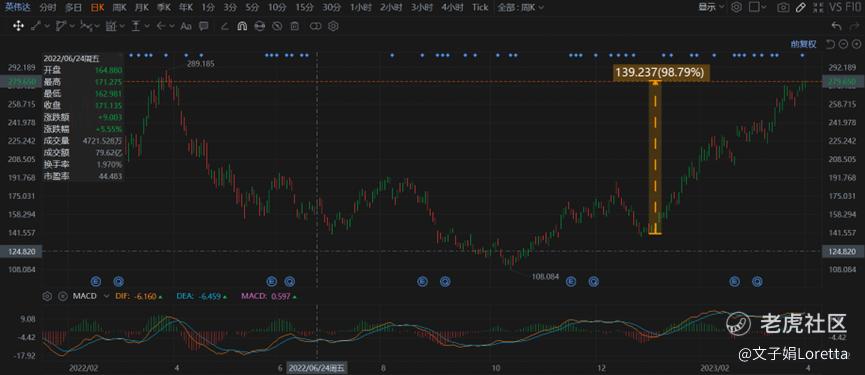Select the Fibonacci retracement drawing tool
Image resolution: width=865 pixels, height=375 pixels.
110,26
